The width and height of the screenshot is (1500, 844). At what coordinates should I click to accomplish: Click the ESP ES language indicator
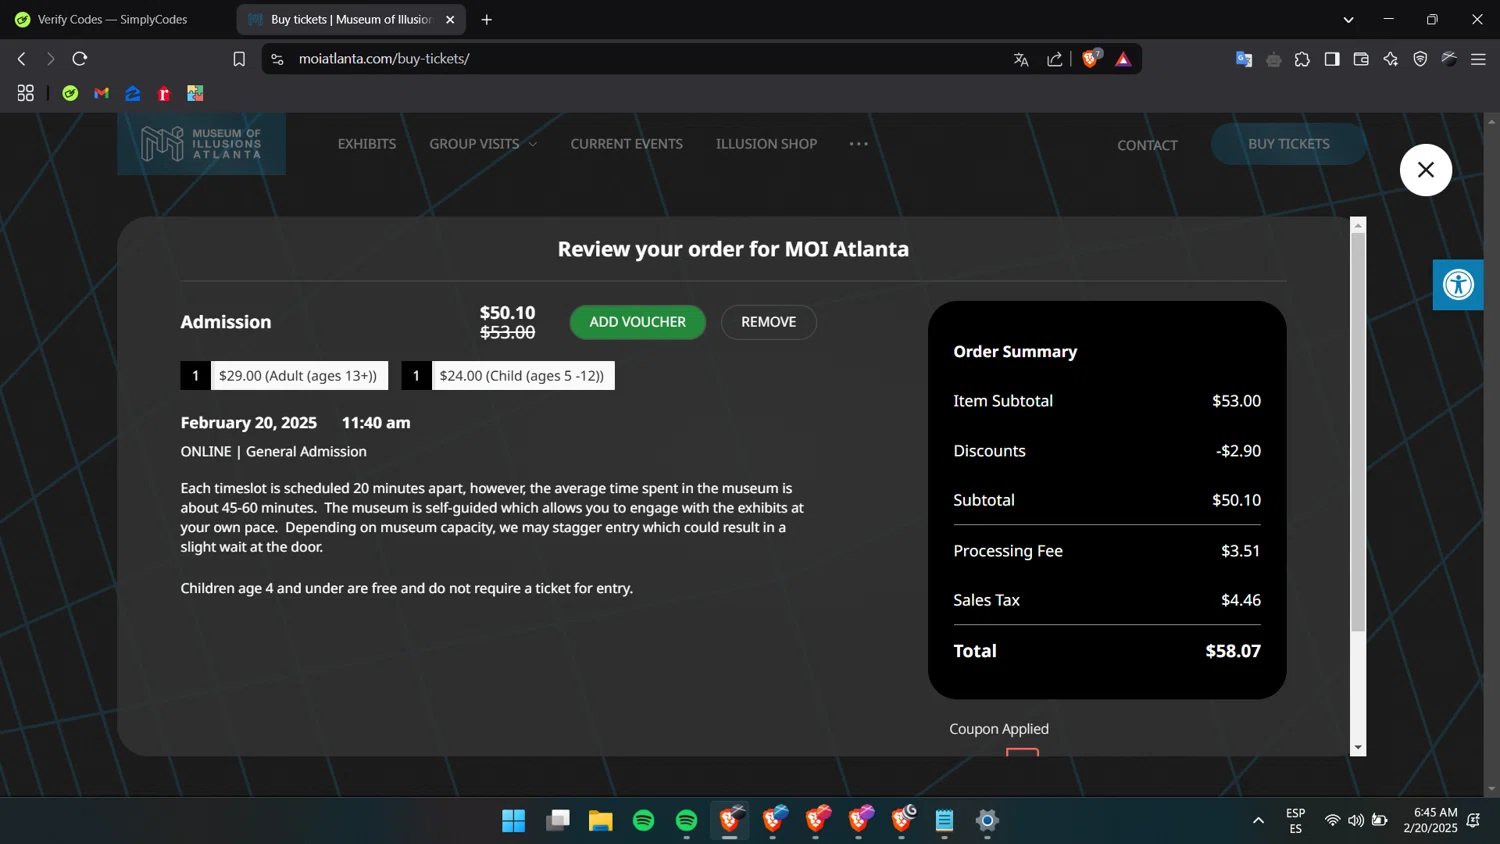[x=1295, y=821]
